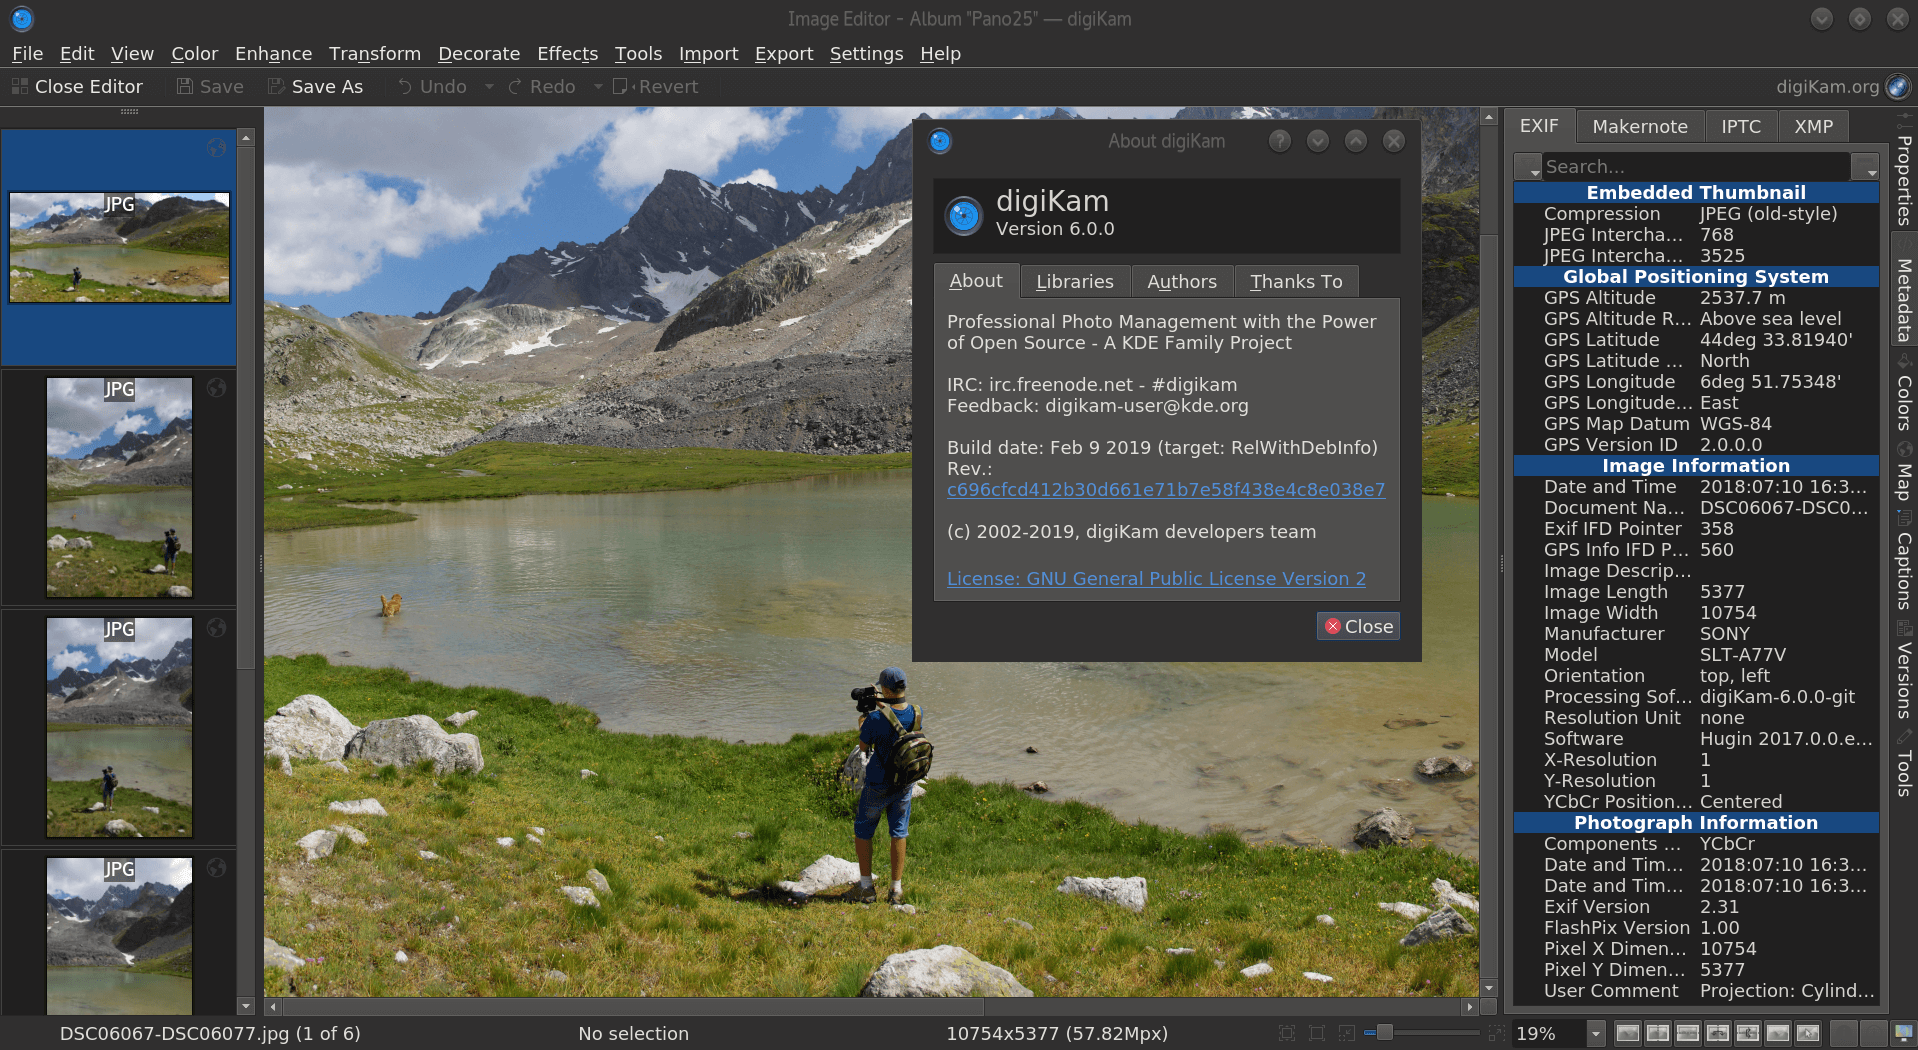Open the 19% zoom level dropdown

tap(1596, 1033)
